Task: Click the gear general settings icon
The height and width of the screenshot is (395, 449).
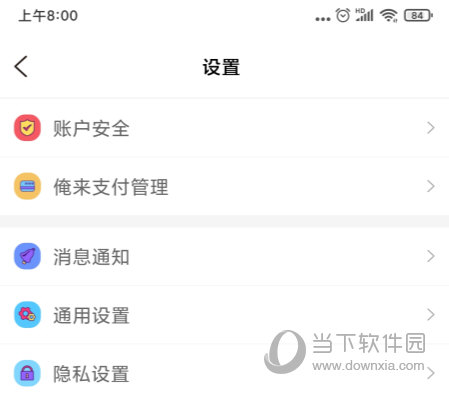Action: point(27,314)
